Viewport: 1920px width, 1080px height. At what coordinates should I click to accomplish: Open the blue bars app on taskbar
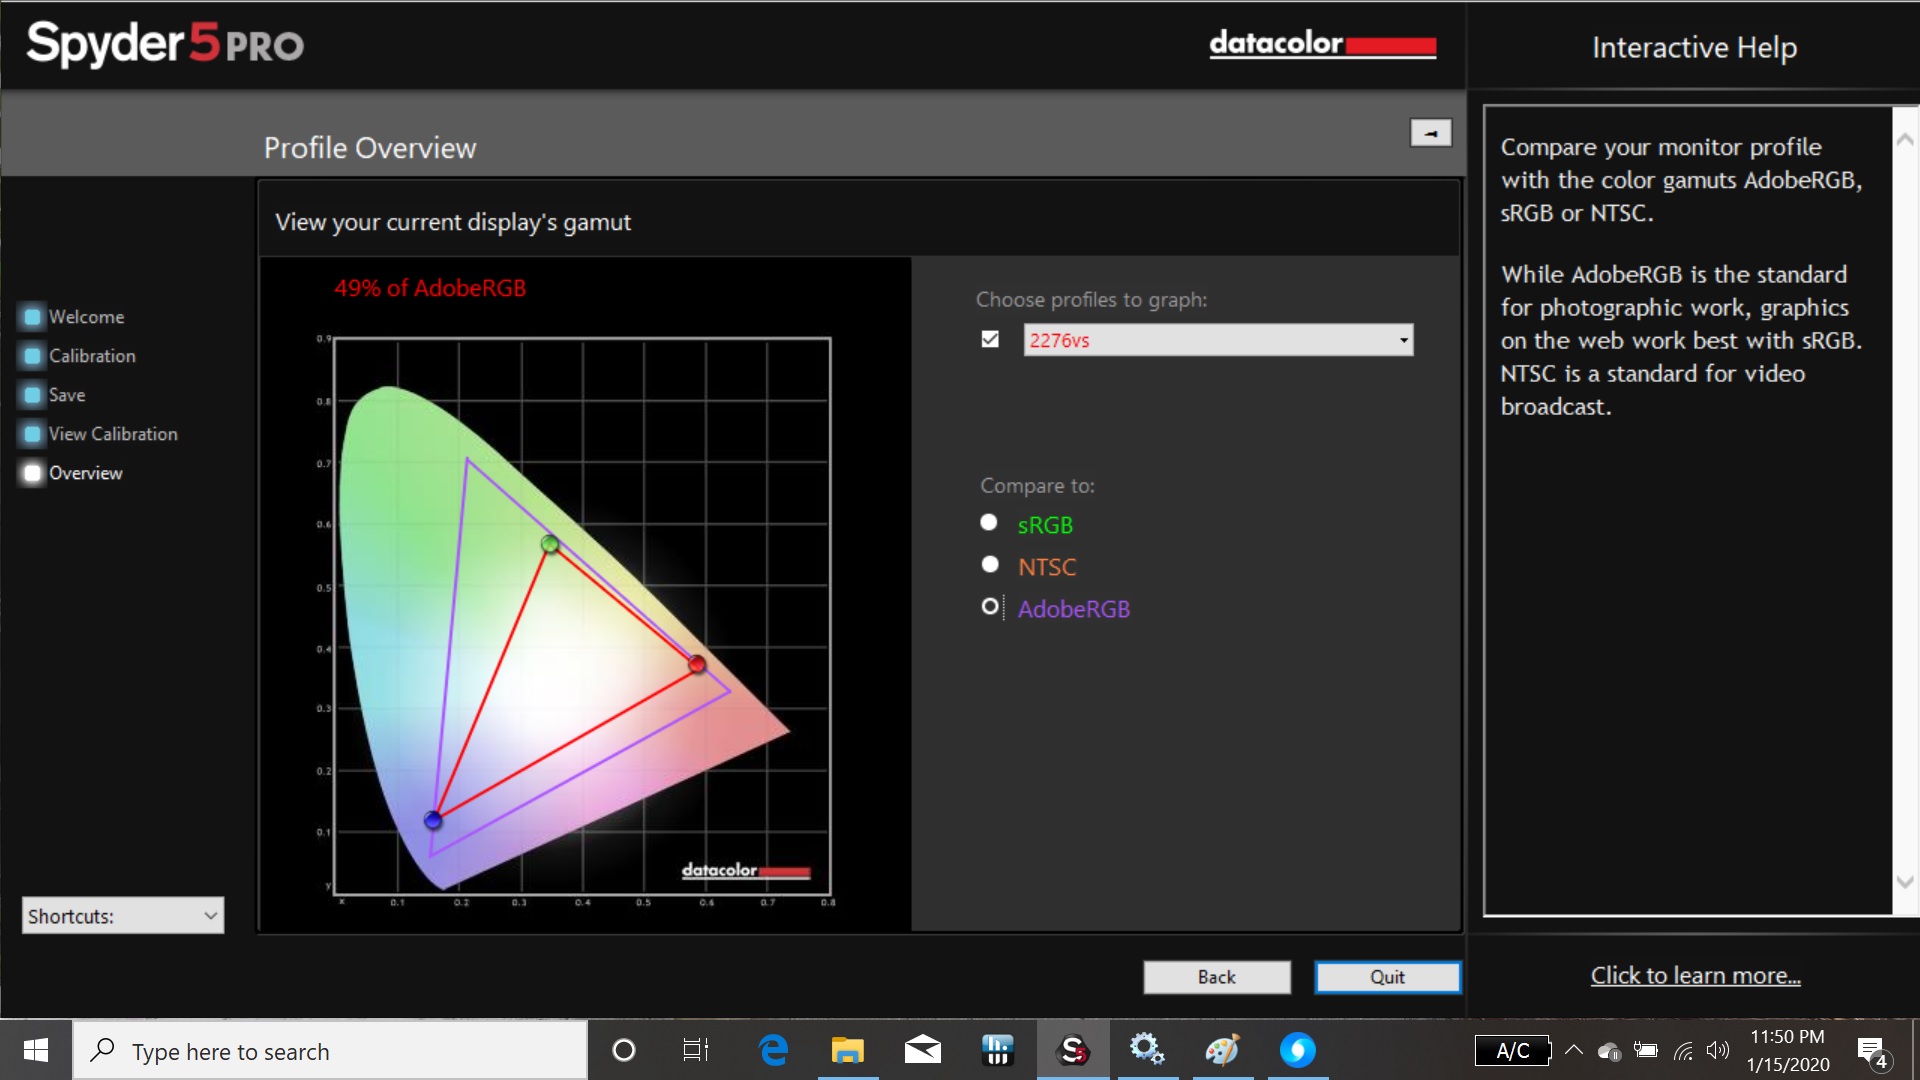pos(998,1050)
